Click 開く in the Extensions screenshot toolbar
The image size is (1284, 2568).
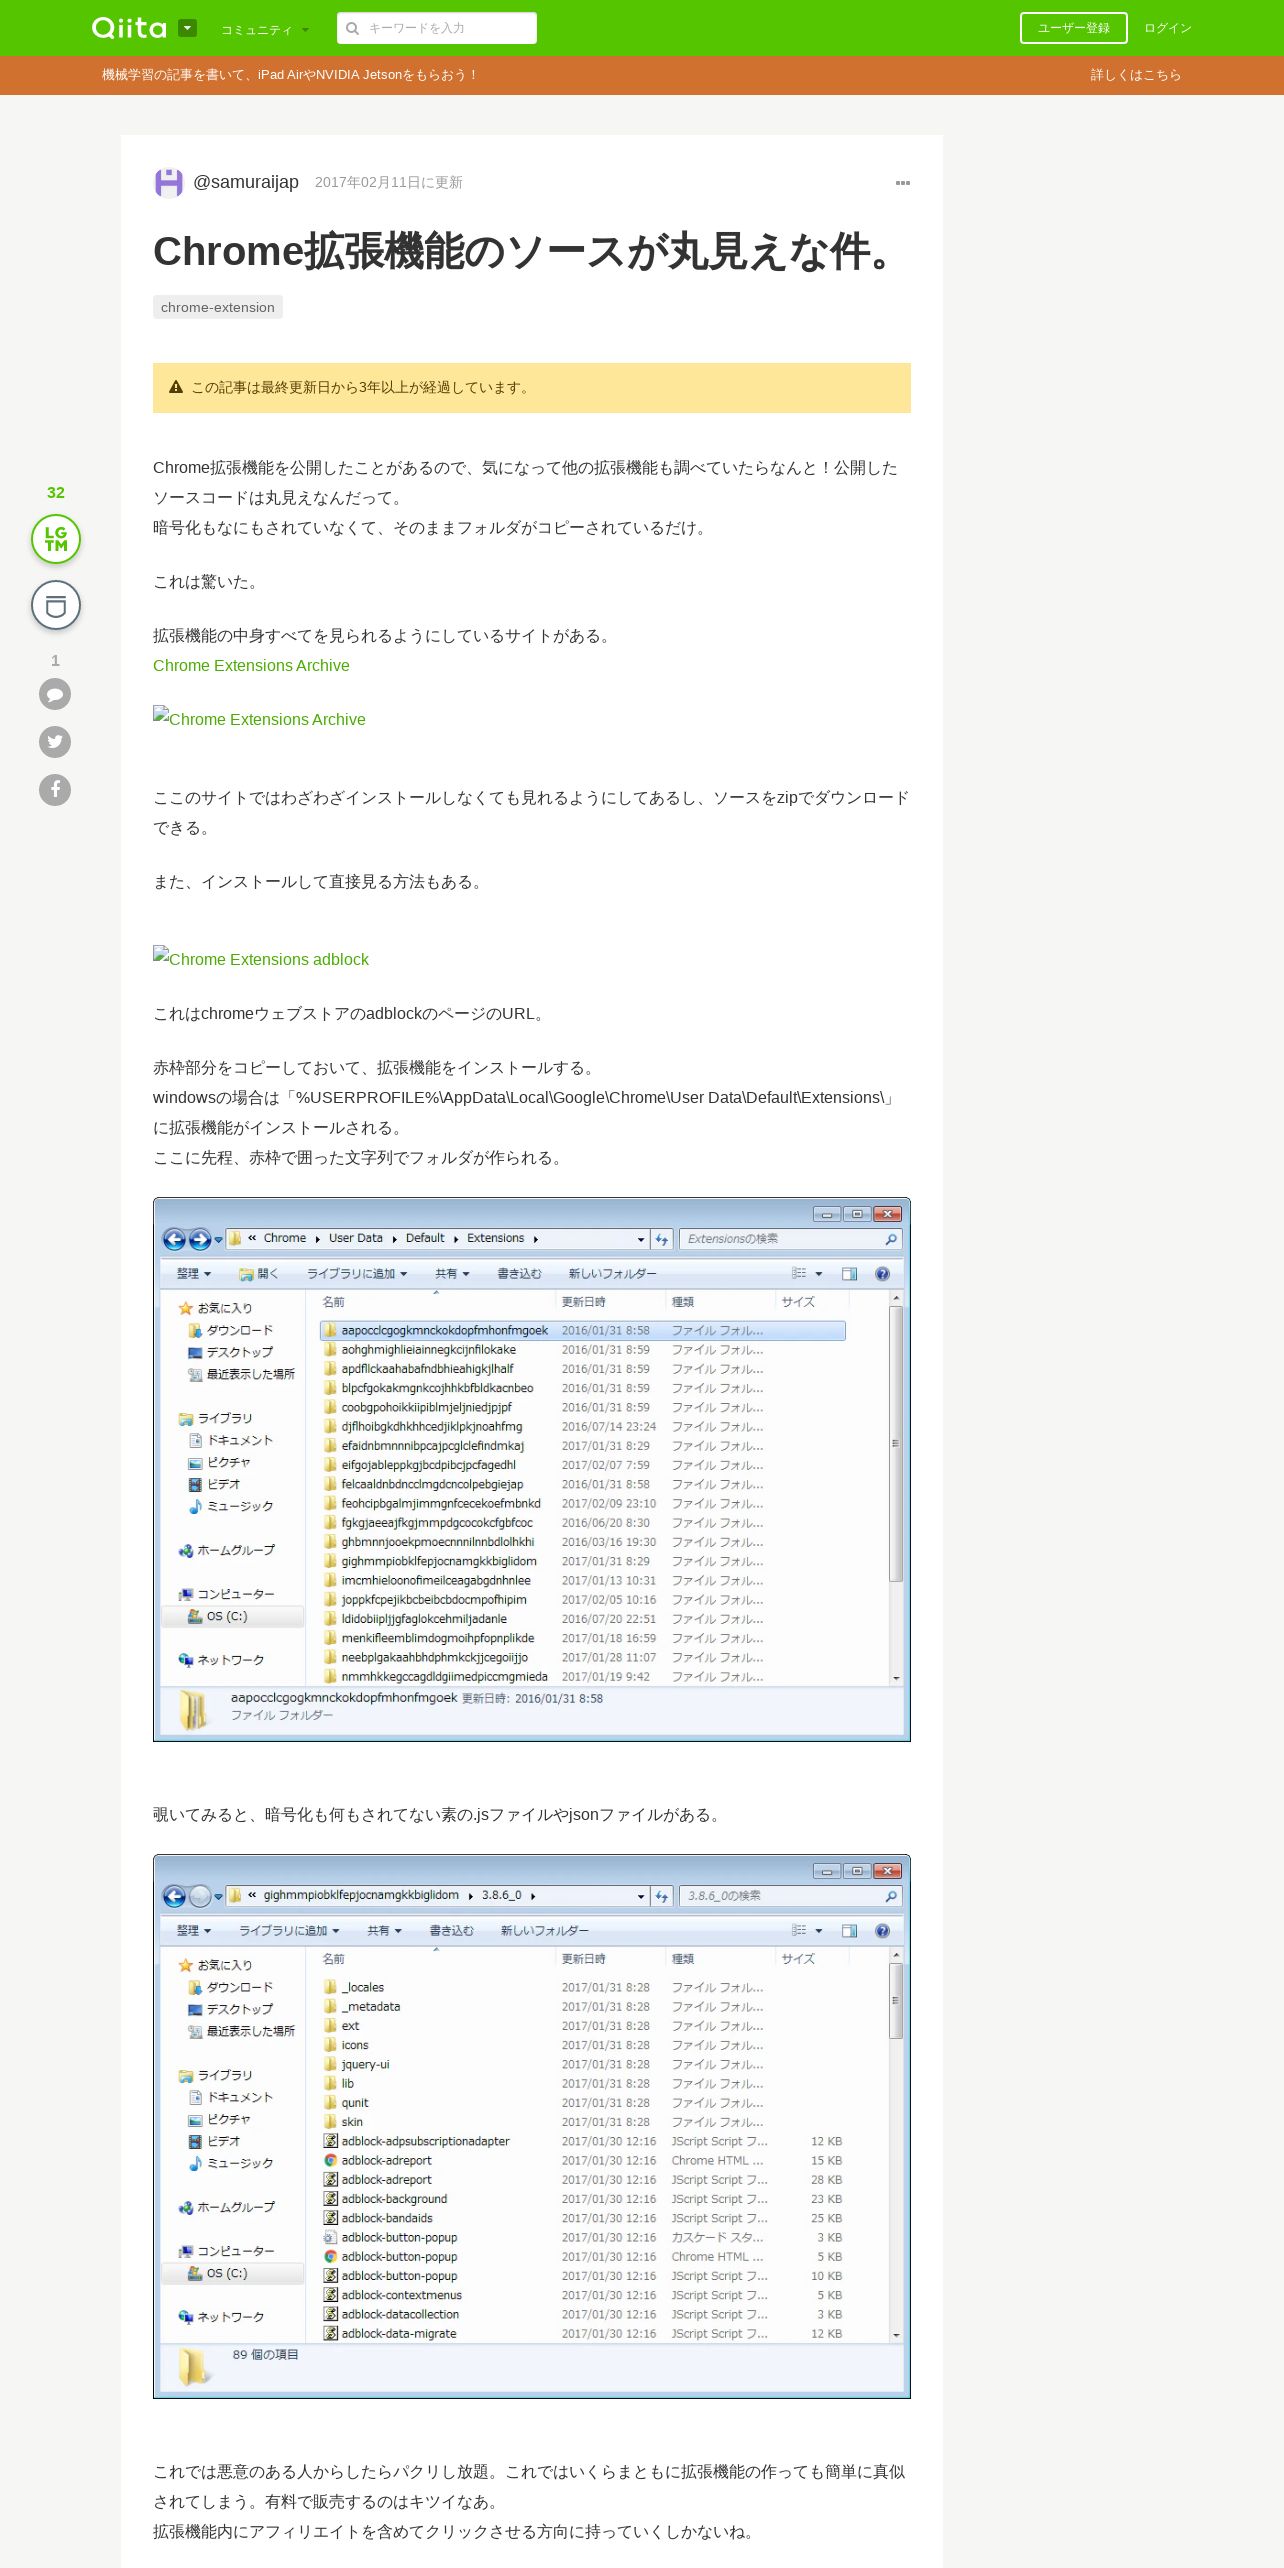point(259,1273)
